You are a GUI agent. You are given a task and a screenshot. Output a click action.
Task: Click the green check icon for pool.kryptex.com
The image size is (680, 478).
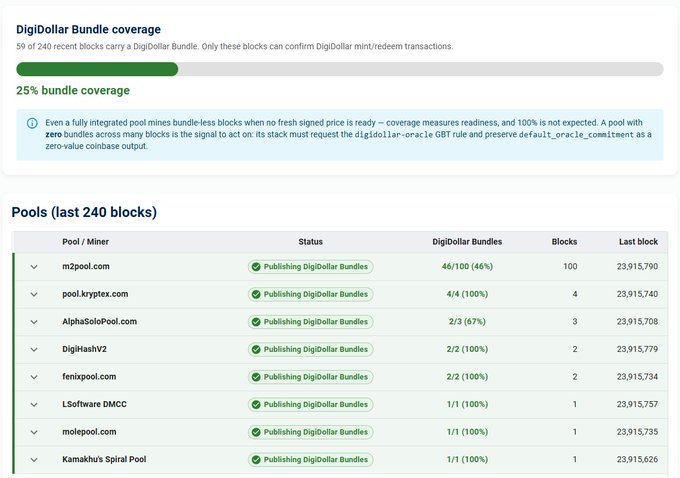point(256,295)
